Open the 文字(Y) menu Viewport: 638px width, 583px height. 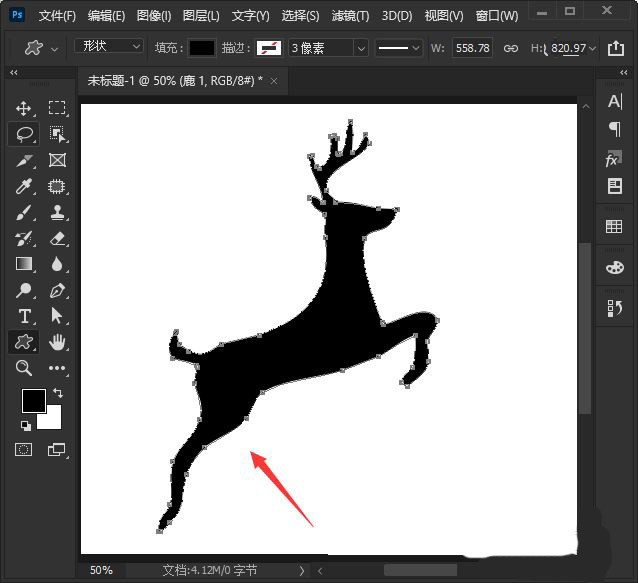point(250,16)
